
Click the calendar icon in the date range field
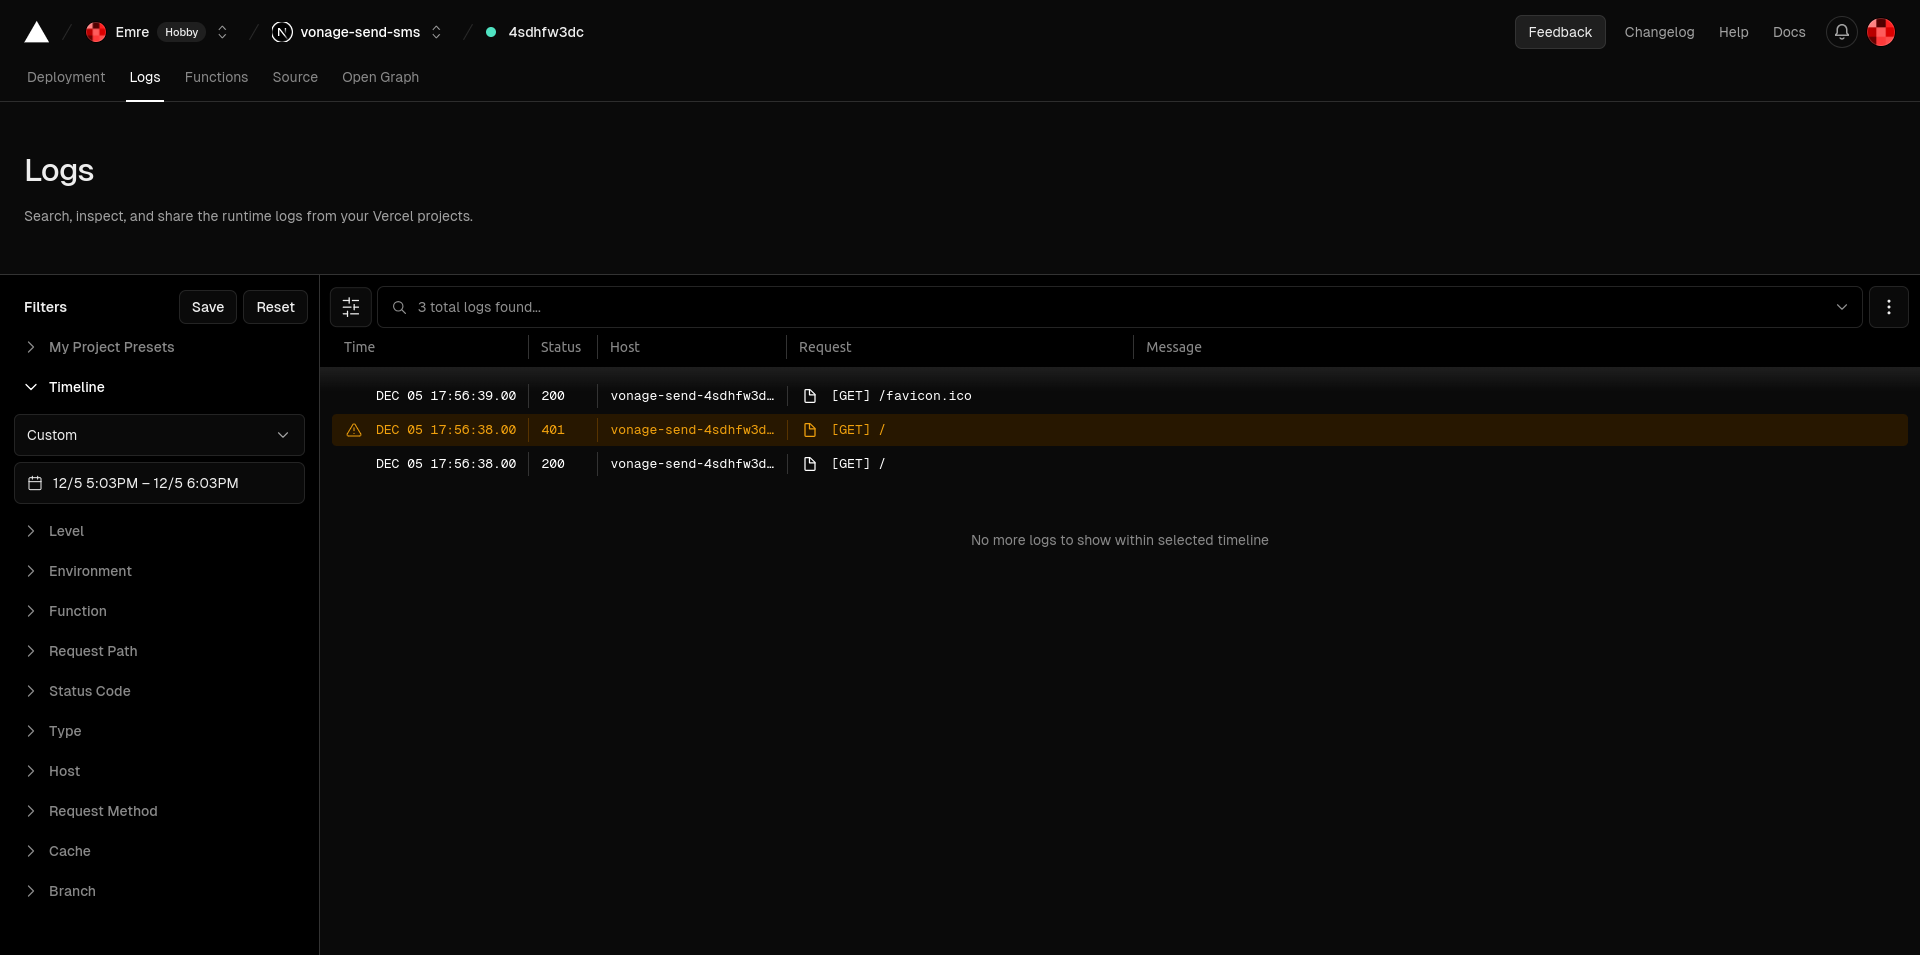tap(35, 483)
